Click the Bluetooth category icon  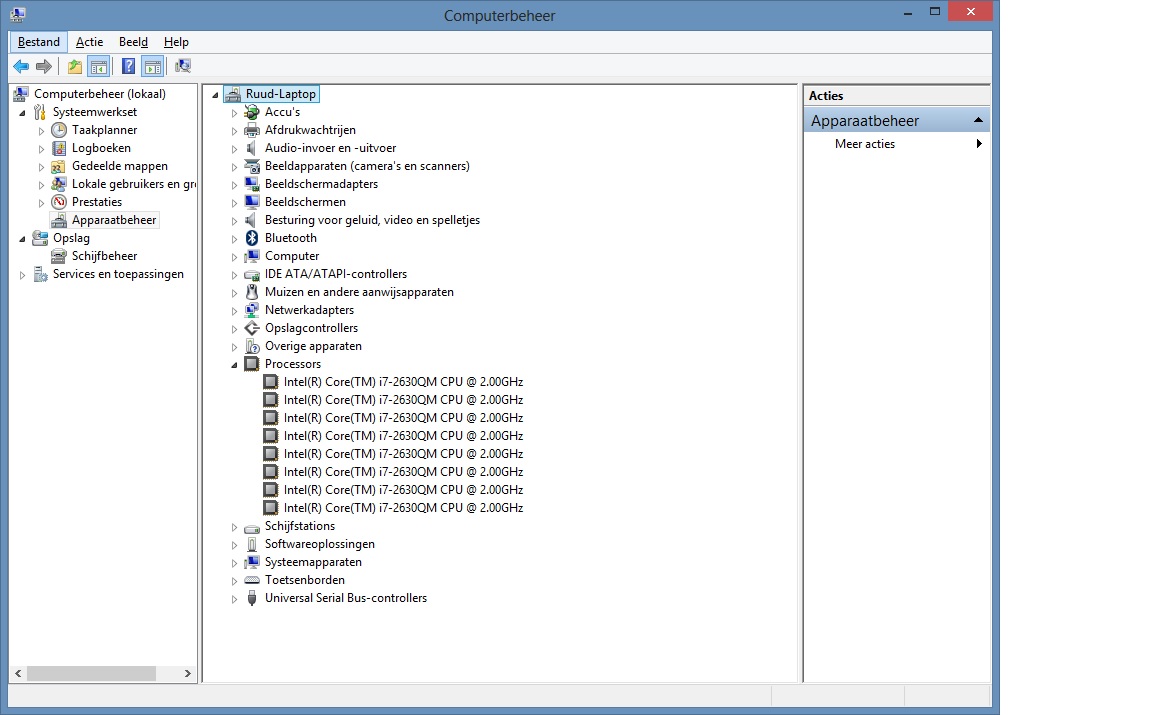click(x=252, y=238)
